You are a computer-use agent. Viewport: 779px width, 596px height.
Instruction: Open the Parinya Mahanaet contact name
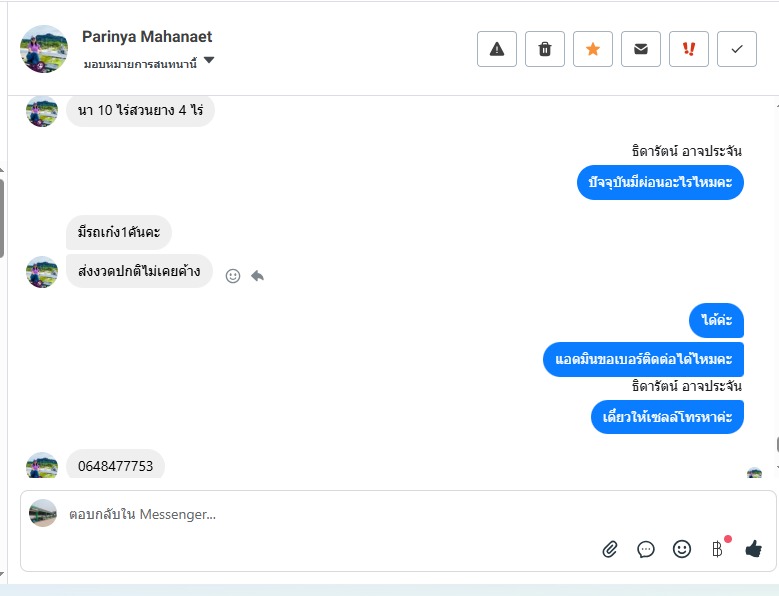pyautogui.click(x=147, y=37)
